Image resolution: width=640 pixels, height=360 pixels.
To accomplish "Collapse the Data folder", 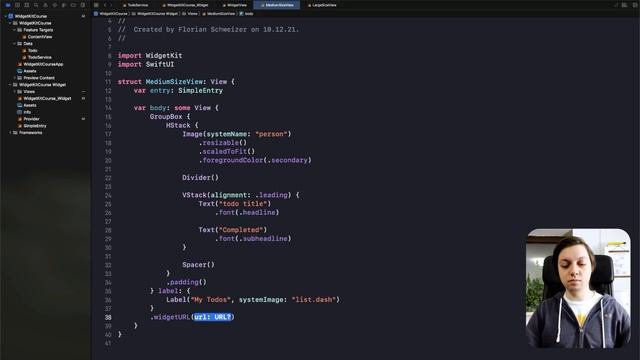I will [x=15, y=44].
